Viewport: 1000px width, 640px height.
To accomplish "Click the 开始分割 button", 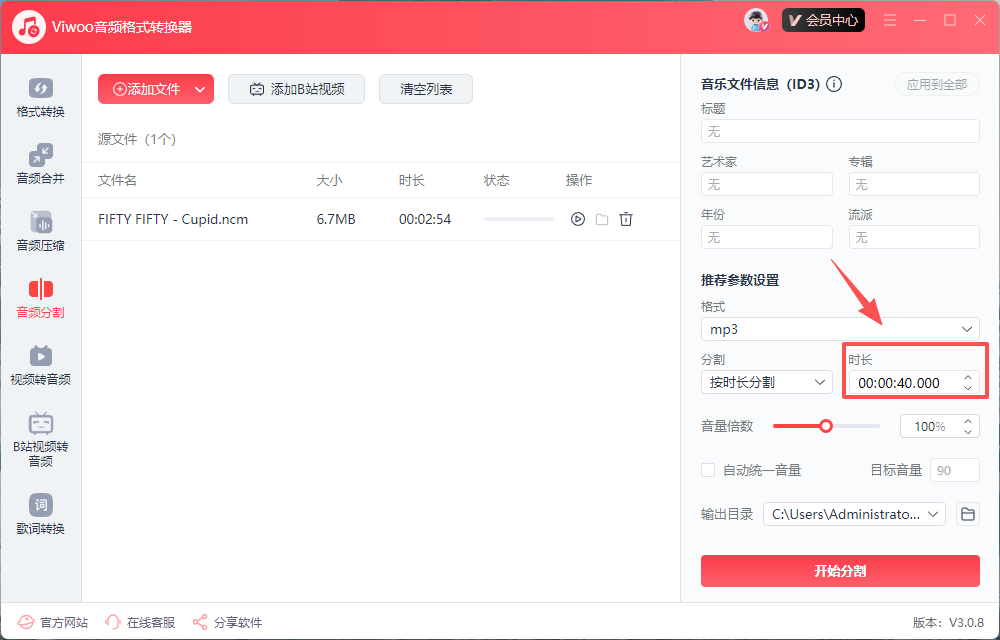I will tap(840, 571).
